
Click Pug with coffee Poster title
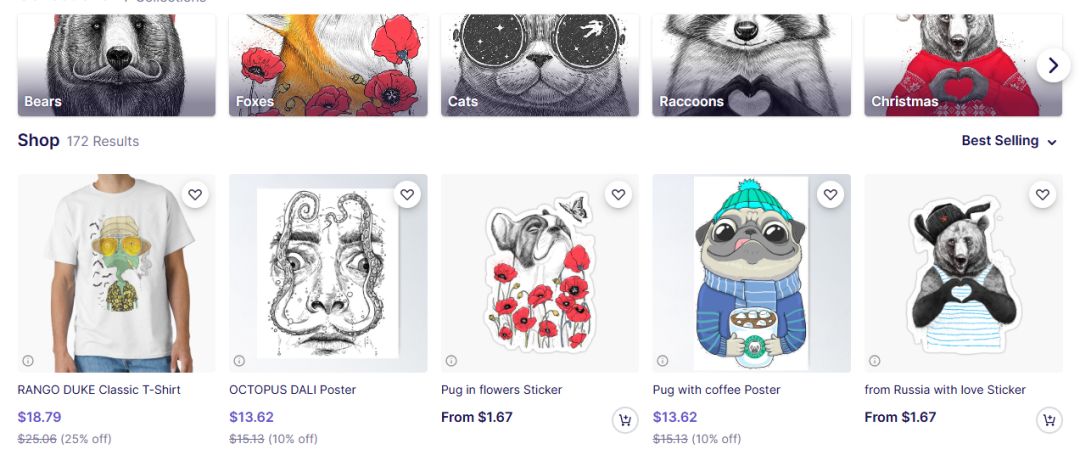[x=716, y=390]
